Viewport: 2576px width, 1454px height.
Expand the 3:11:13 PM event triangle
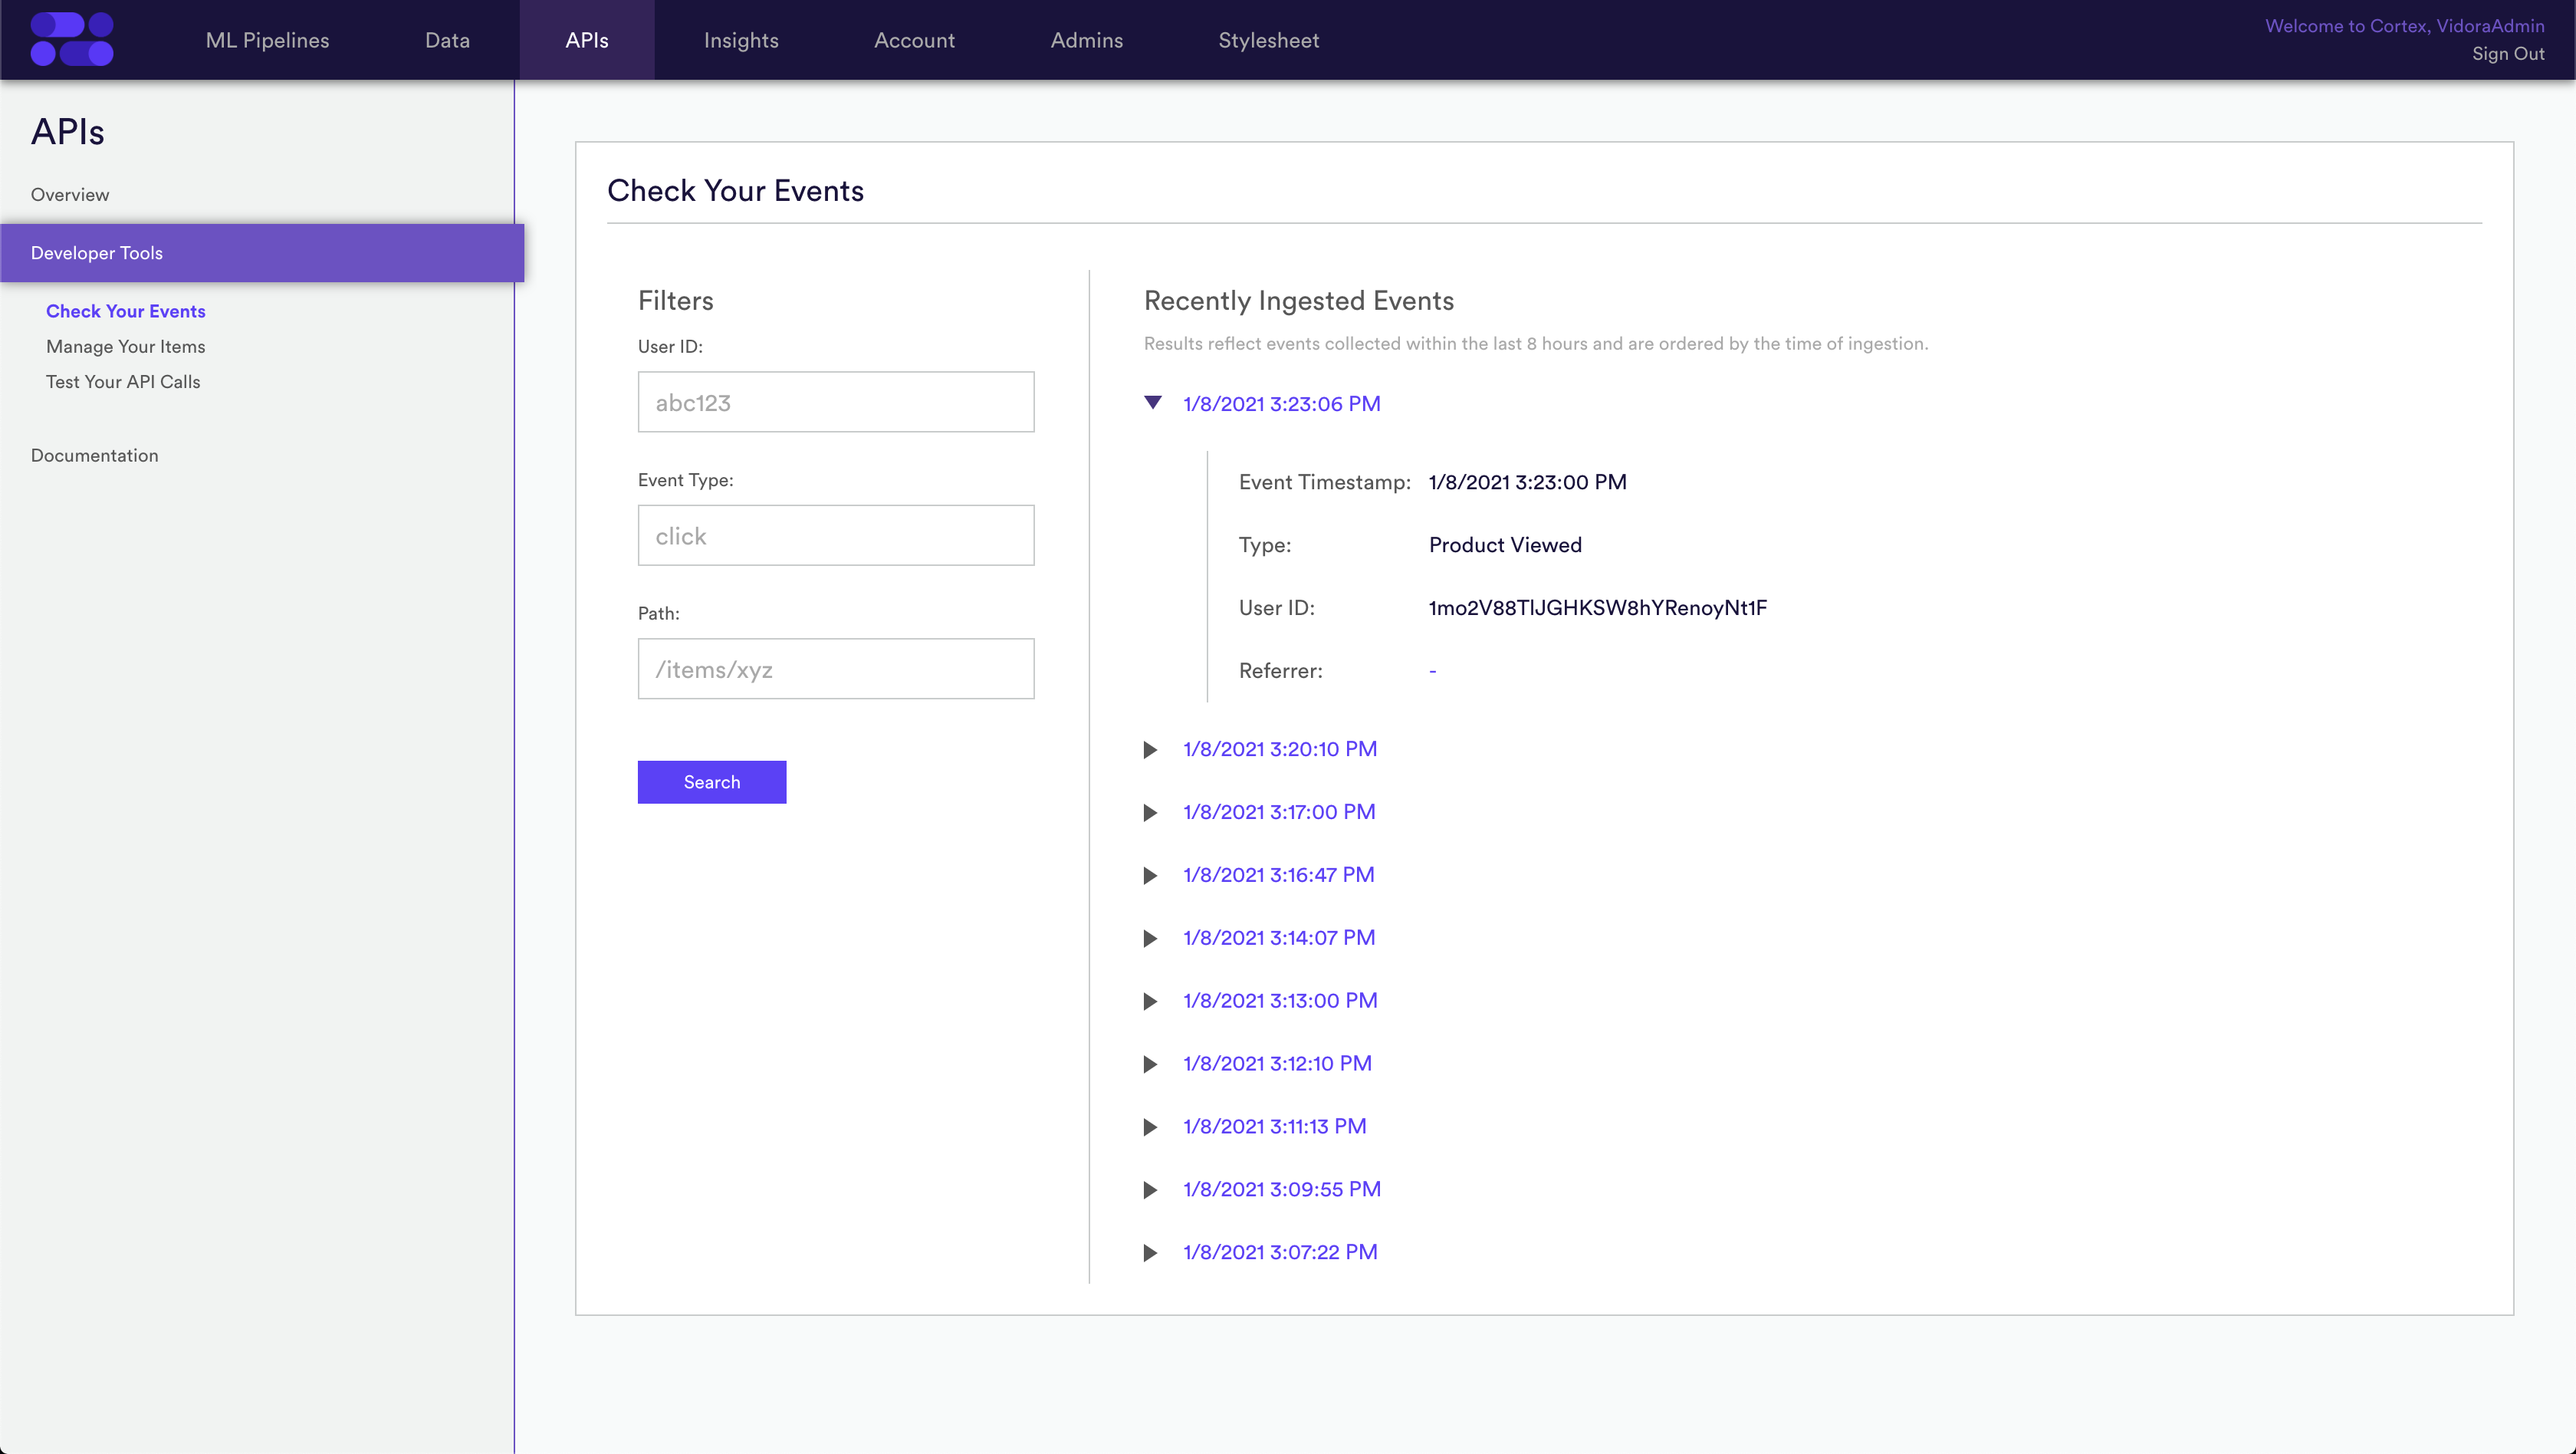point(1150,1128)
